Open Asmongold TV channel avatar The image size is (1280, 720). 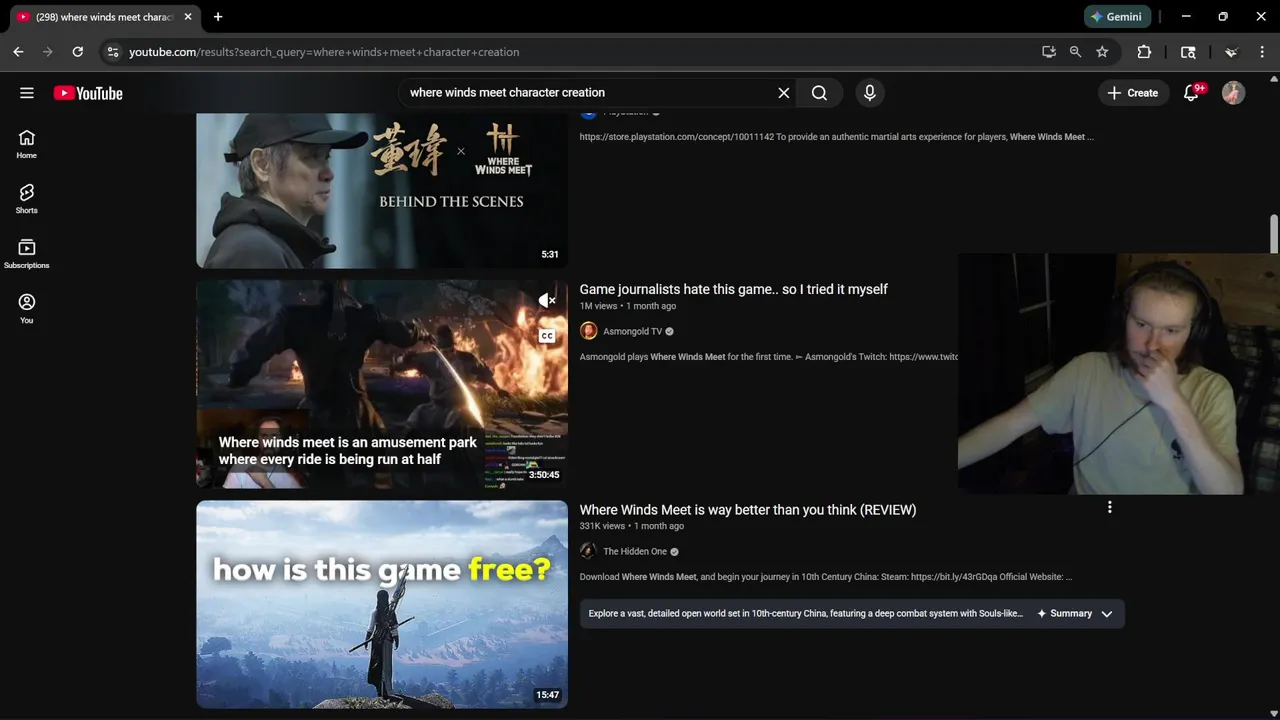pyautogui.click(x=588, y=331)
